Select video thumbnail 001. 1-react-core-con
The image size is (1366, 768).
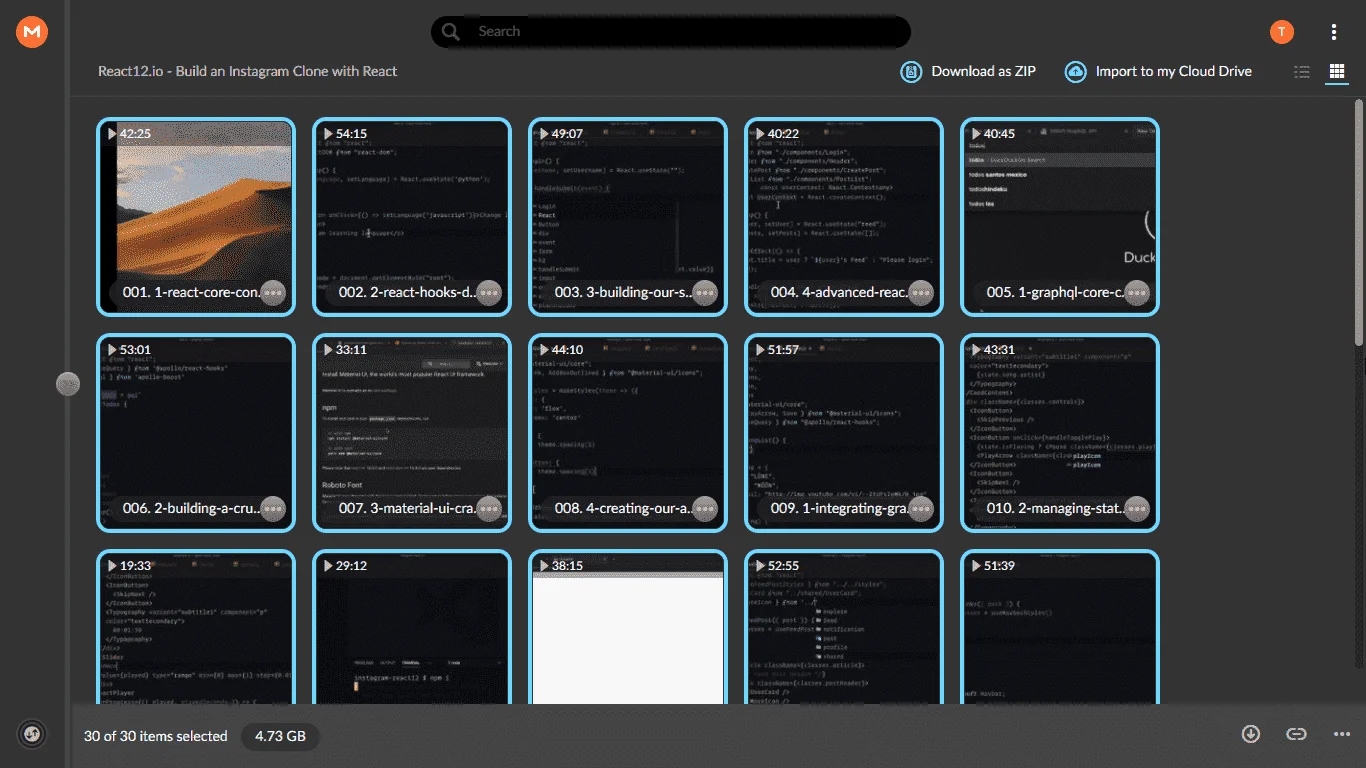[196, 217]
